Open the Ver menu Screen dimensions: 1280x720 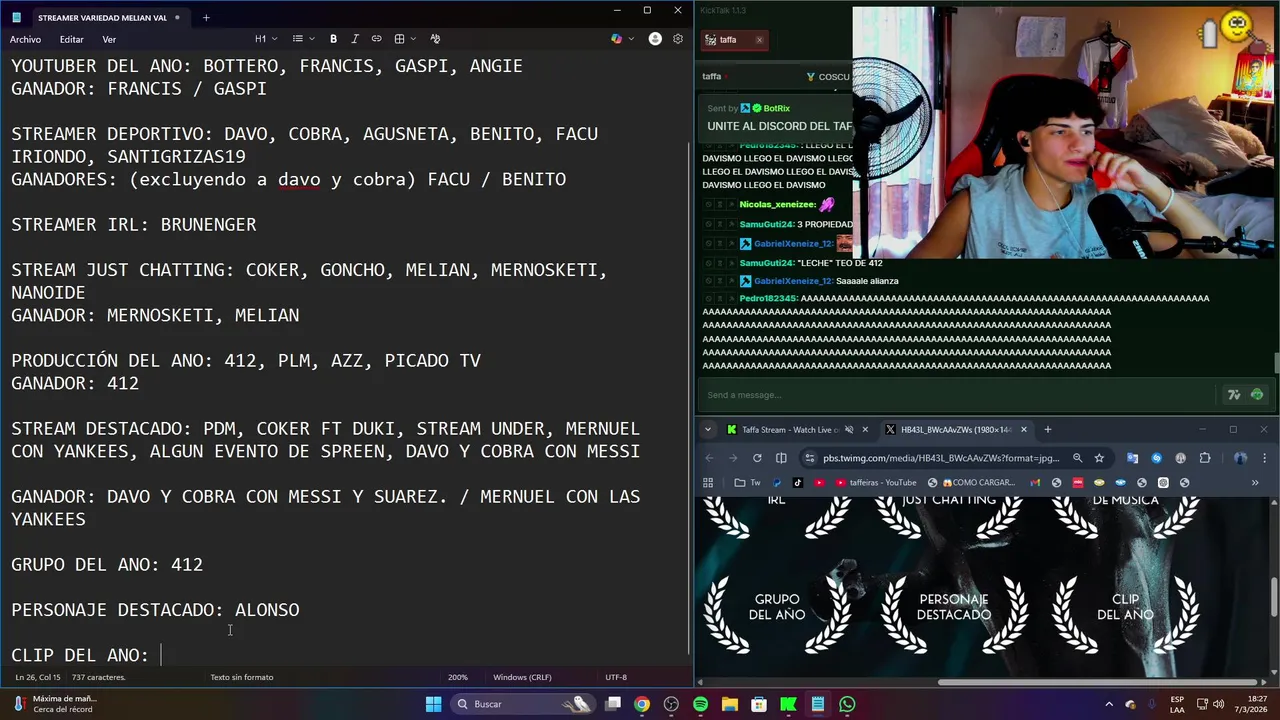109,39
